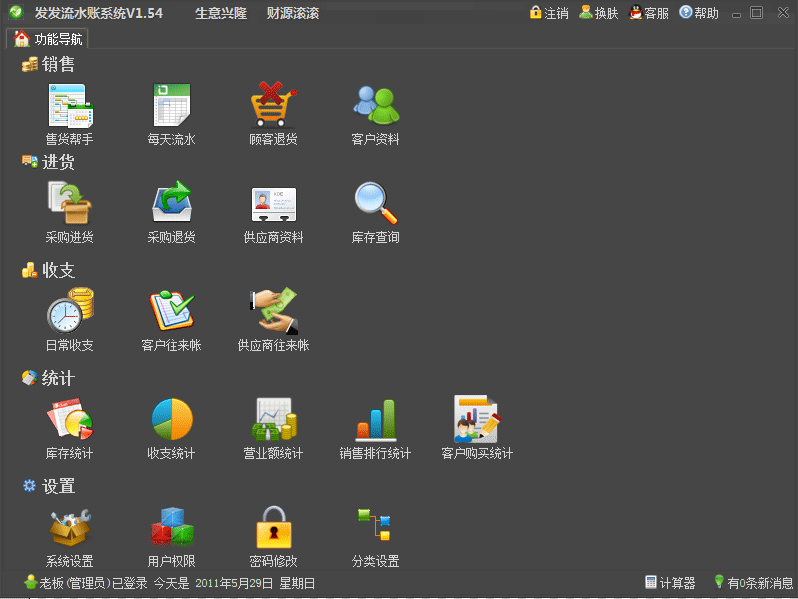Viewport: 798px width, 599px height.
Task: Open the 计算器 calculator in status bar
Action: pos(670,583)
